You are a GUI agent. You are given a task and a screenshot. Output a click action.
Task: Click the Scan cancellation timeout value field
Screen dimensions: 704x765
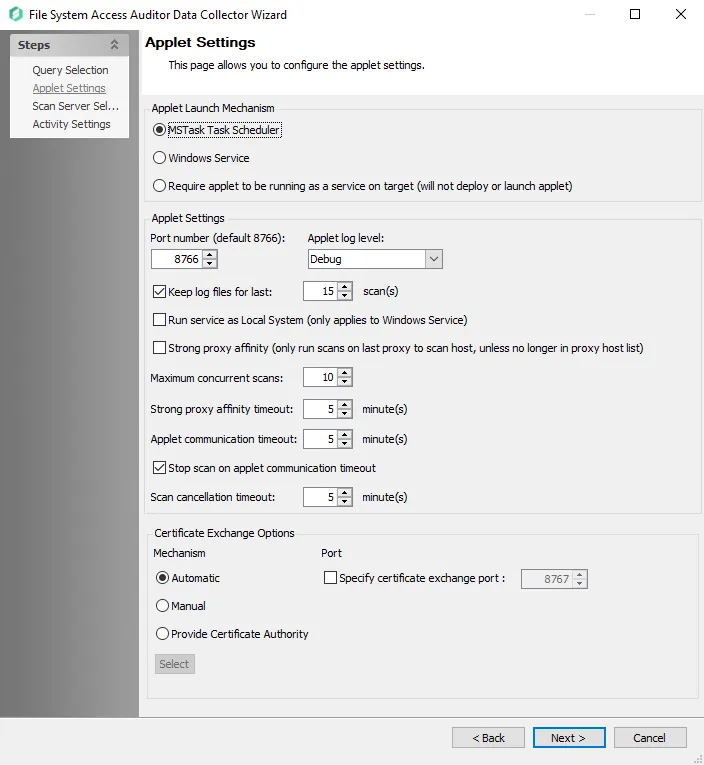pyautogui.click(x=320, y=497)
